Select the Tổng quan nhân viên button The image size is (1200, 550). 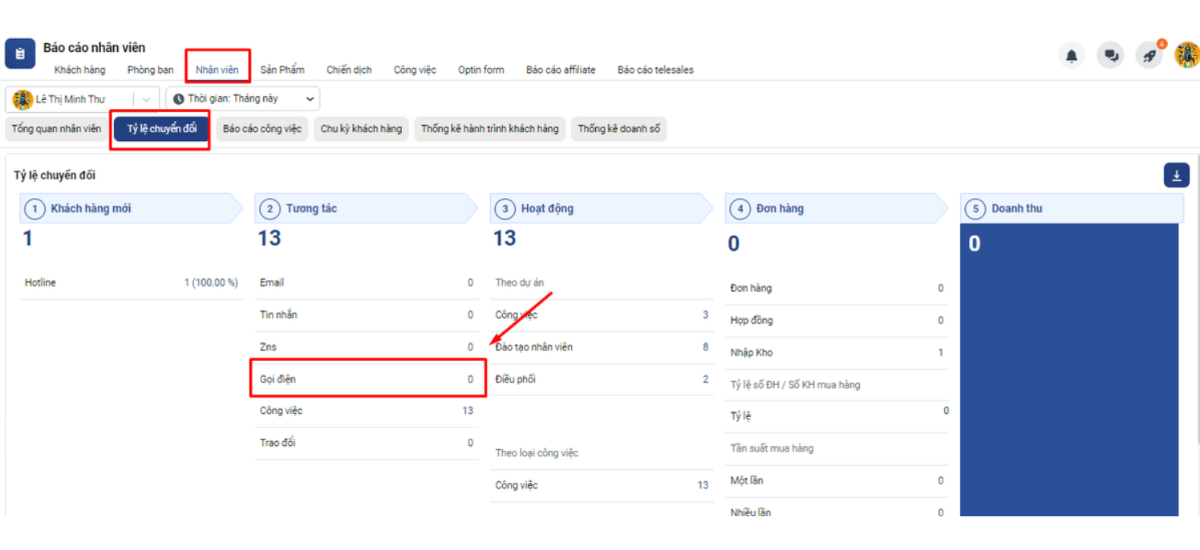[x=56, y=129]
